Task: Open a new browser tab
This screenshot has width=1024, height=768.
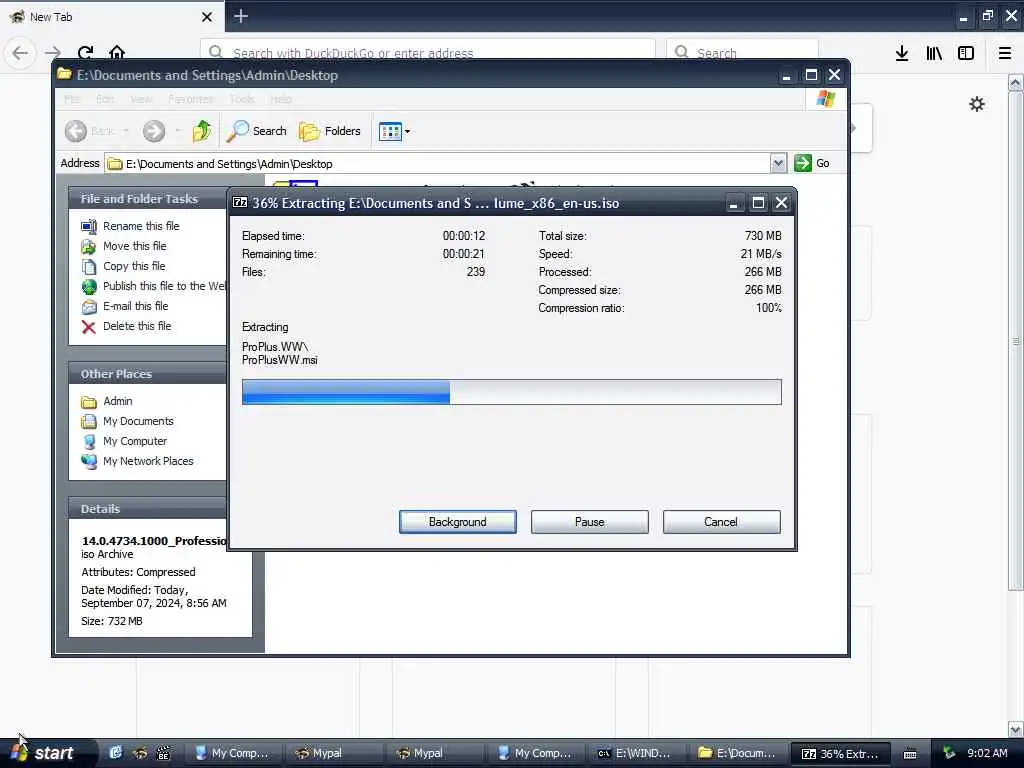Action: (241, 16)
